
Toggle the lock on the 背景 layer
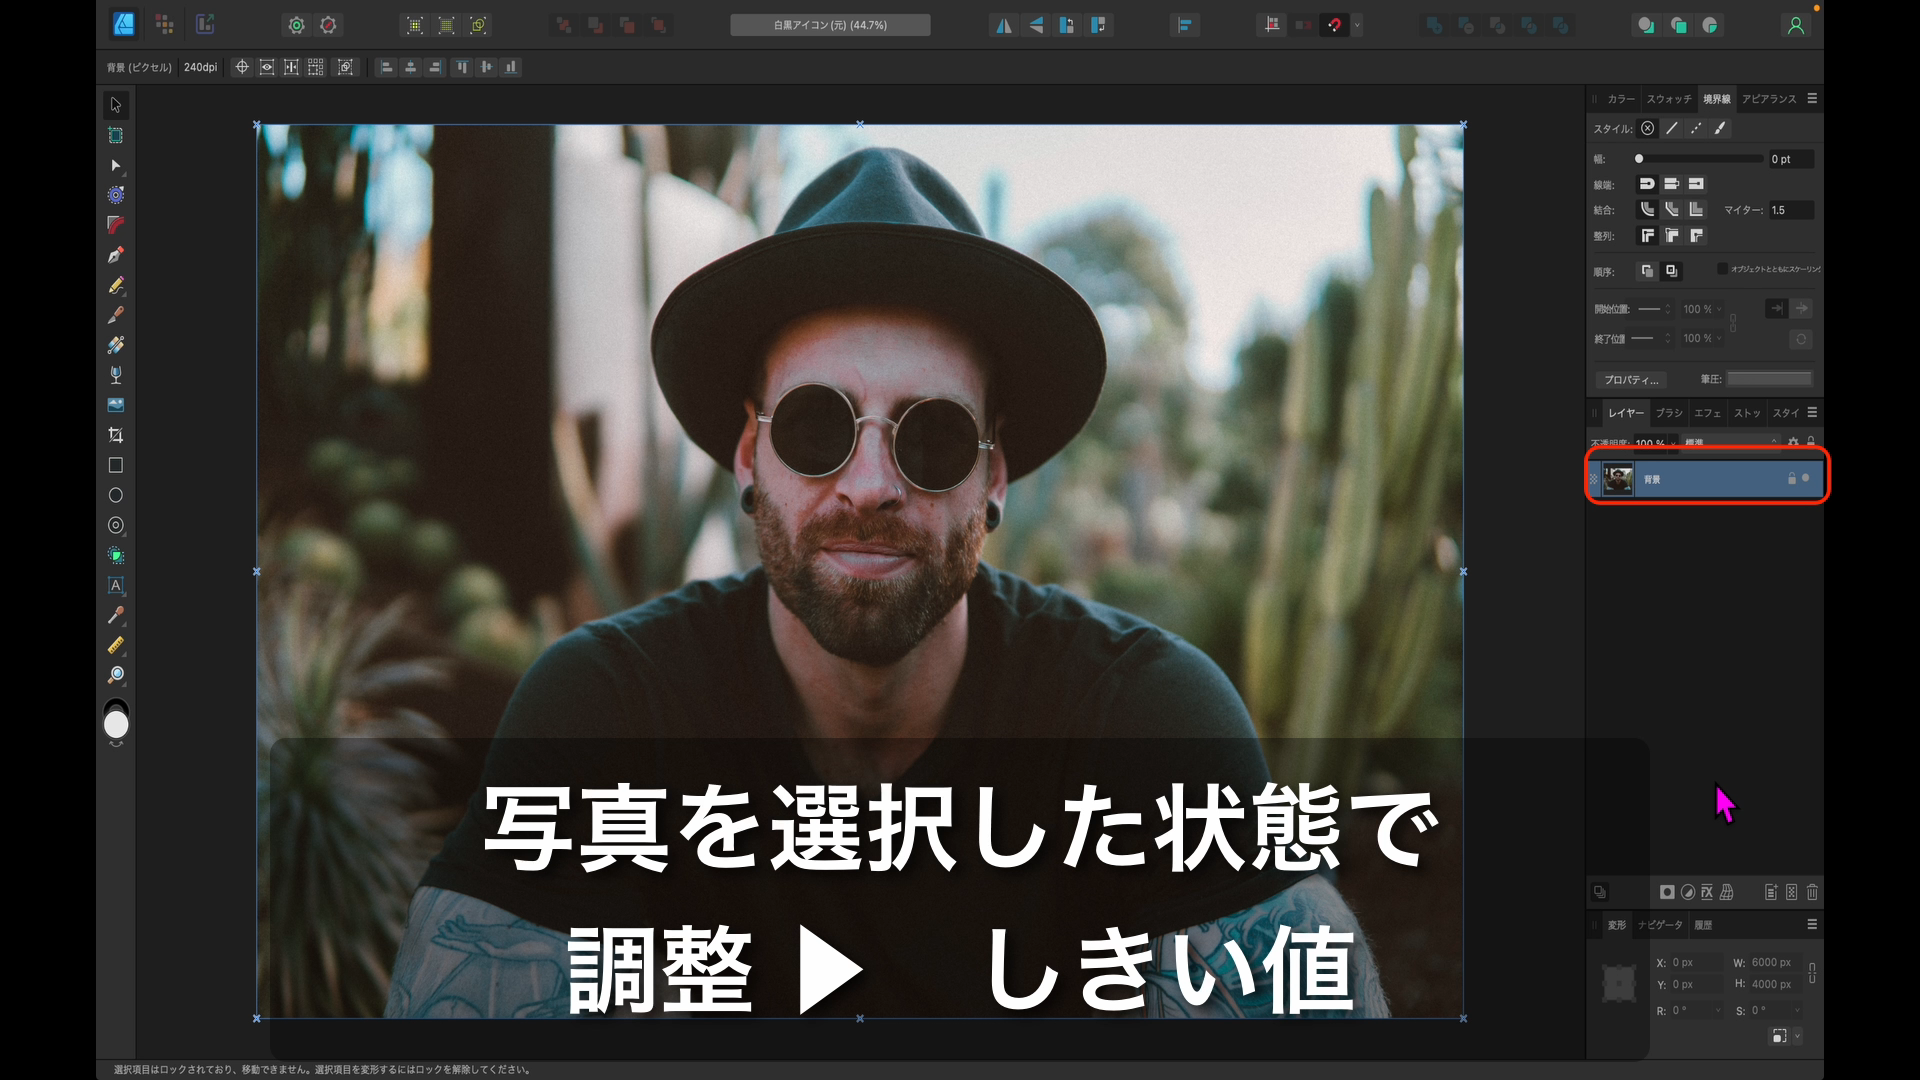pos(1792,480)
